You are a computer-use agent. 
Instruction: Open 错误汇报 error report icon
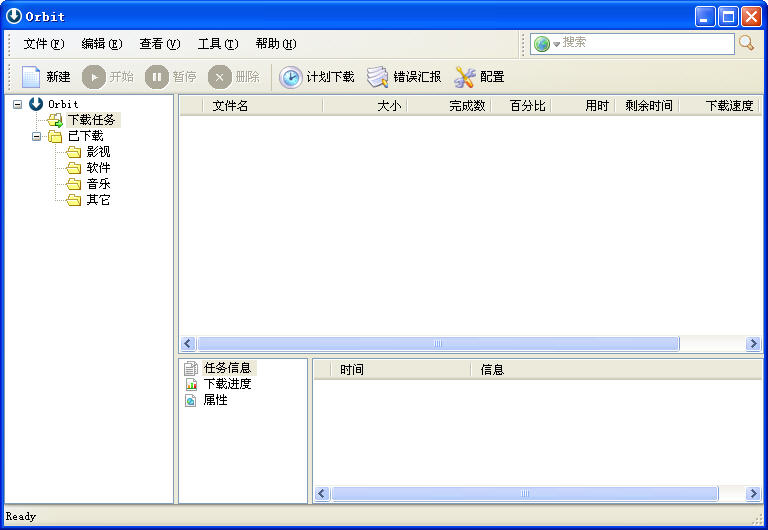click(377, 77)
